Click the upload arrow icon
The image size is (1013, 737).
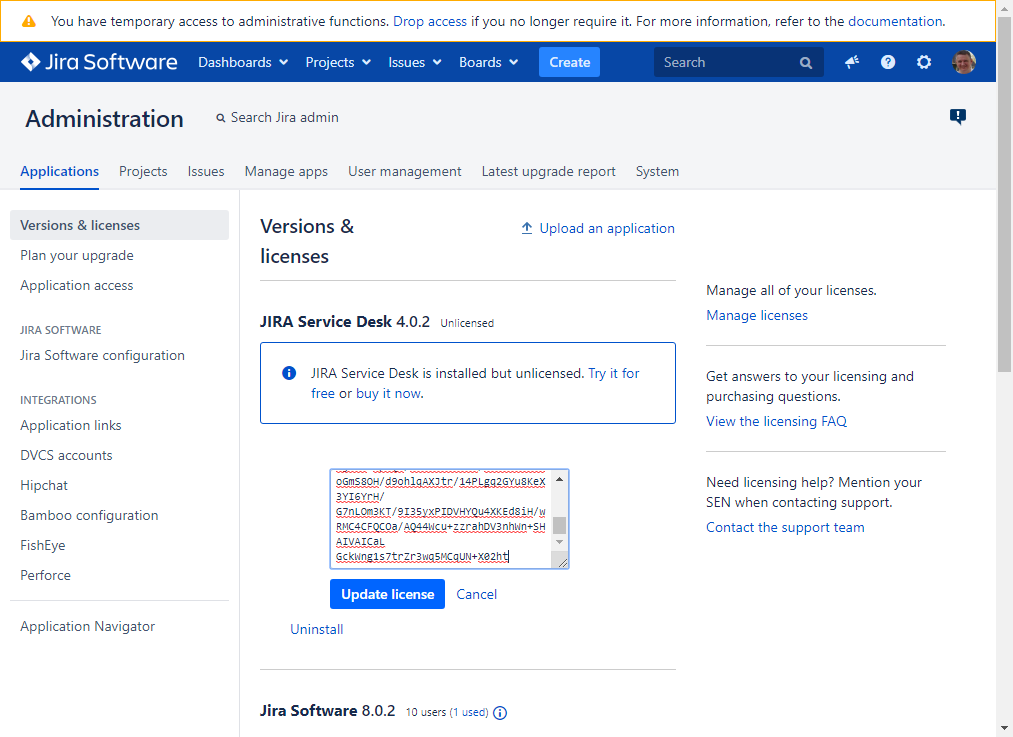pos(527,228)
